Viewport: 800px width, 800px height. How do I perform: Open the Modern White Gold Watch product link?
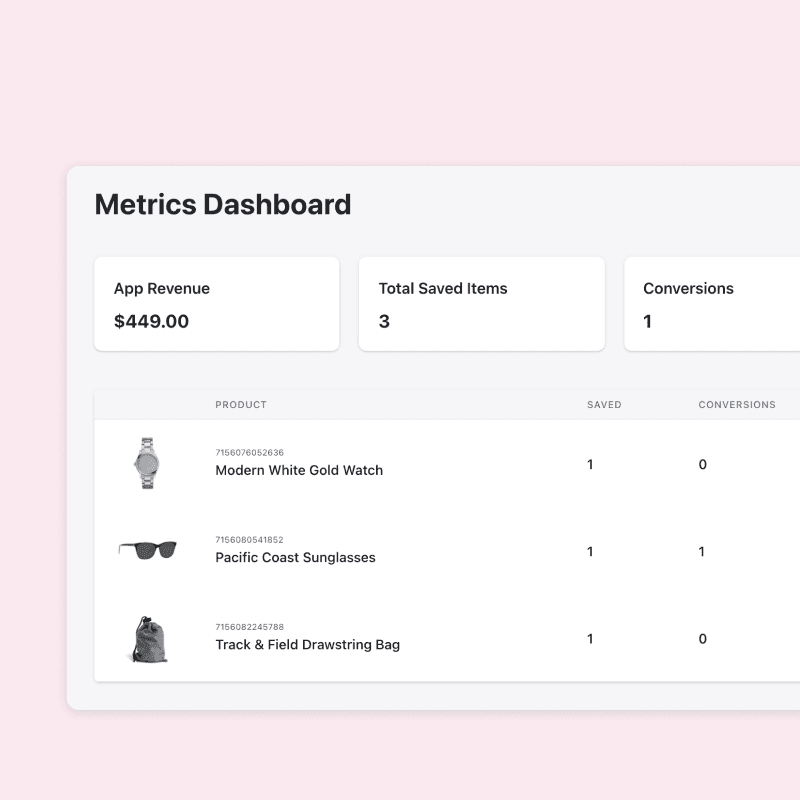[x=298, y=470]
